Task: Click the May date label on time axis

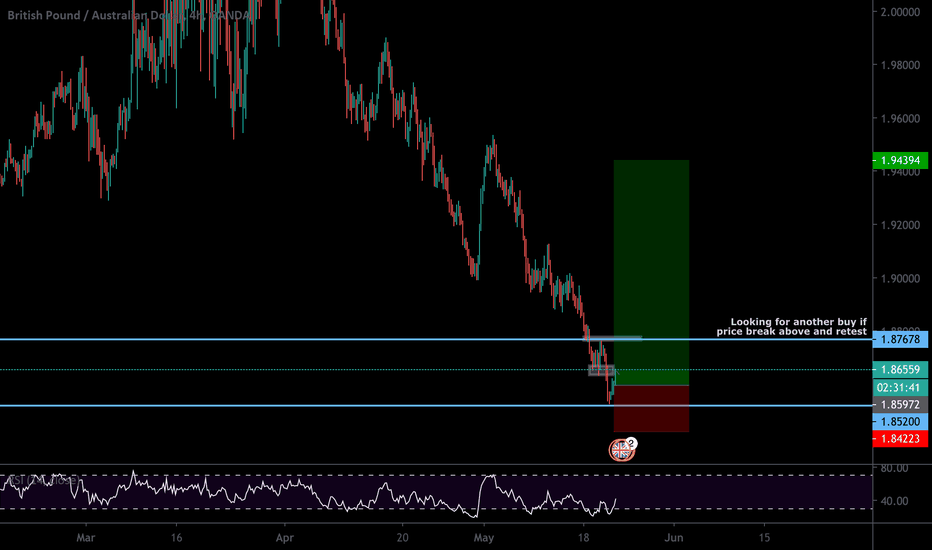Action: coord(484,538)
